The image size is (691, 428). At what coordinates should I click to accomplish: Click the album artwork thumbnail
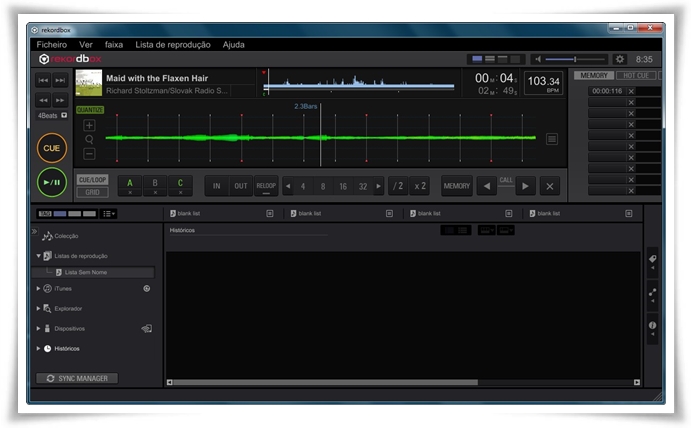point(89,82)
